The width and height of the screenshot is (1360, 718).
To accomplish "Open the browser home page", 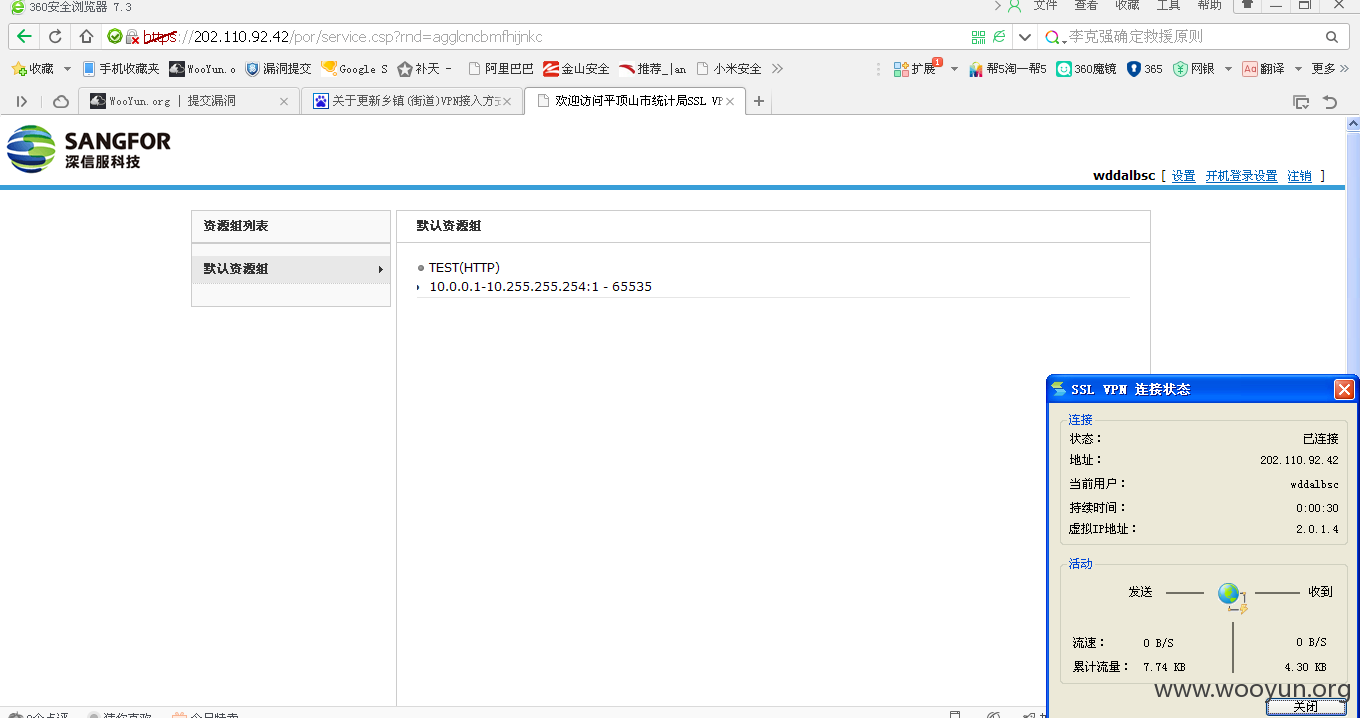I will pos(86,37).
